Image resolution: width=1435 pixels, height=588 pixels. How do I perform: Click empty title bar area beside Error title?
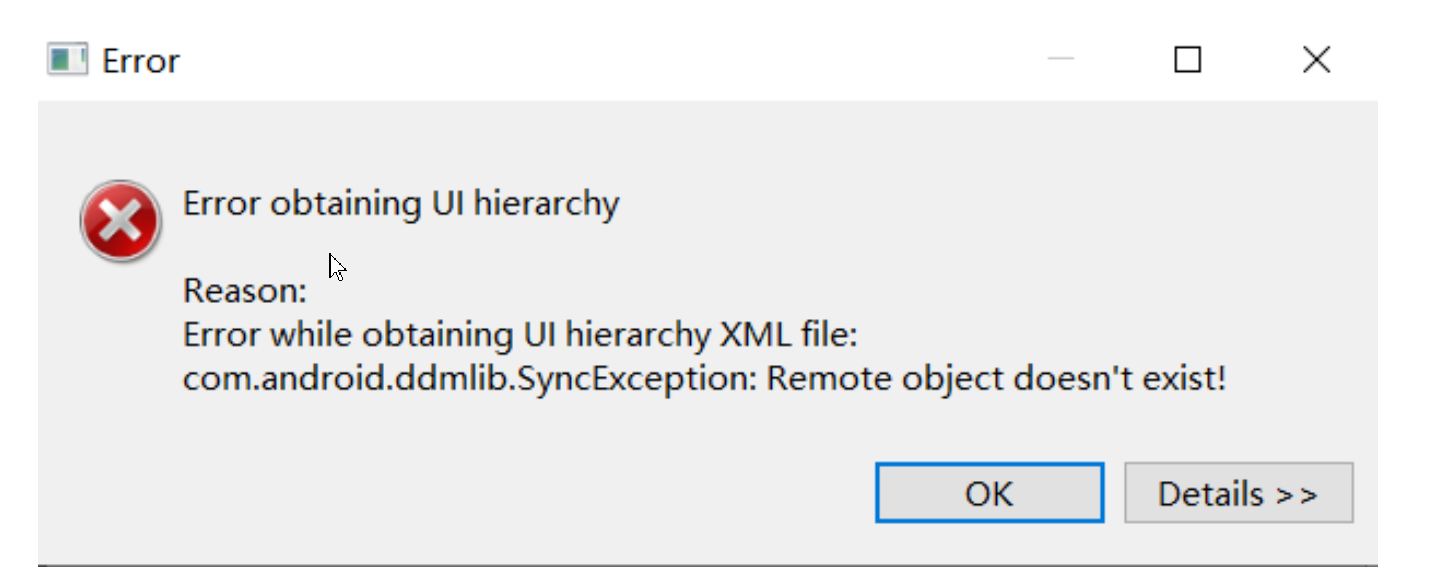coord(600,60)
